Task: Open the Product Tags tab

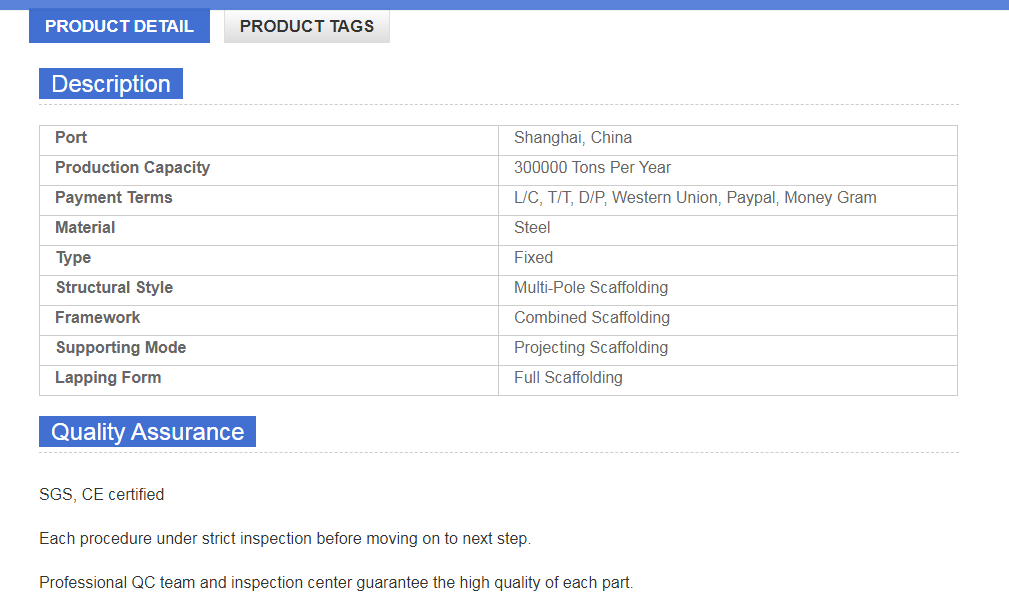Action: [307, 26]
